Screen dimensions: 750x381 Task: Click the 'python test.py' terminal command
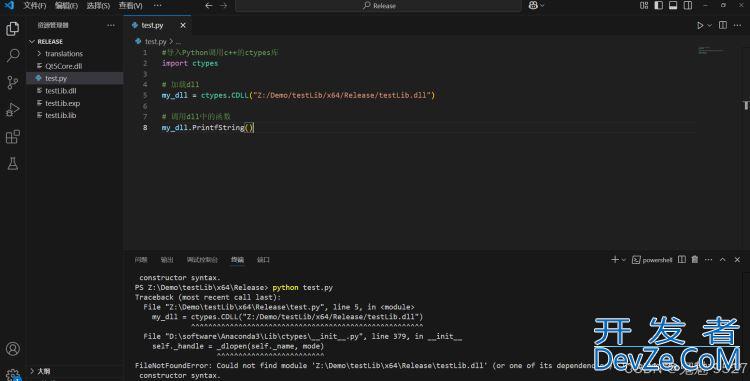[x=302, y=287]
